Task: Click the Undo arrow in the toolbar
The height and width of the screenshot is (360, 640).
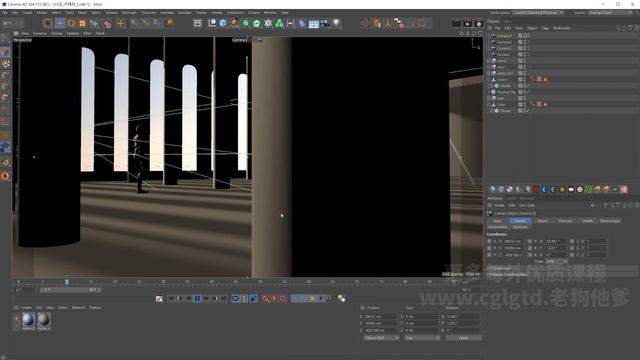Action: pyautogui.click(x=7, y=23)
